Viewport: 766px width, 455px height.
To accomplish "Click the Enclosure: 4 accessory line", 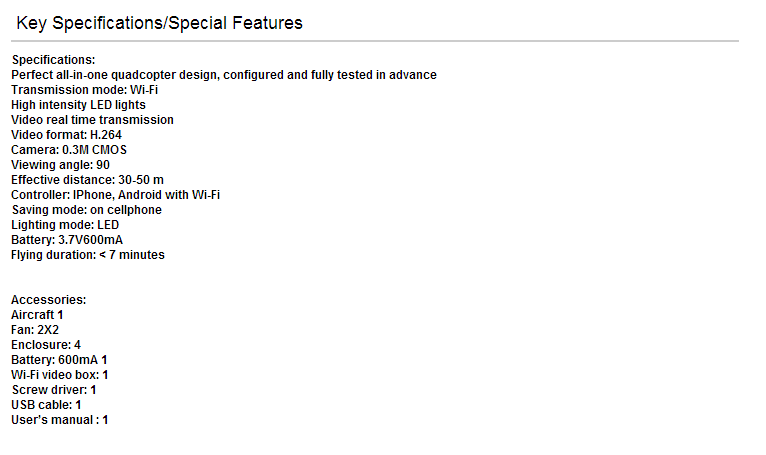I will 46,345.
